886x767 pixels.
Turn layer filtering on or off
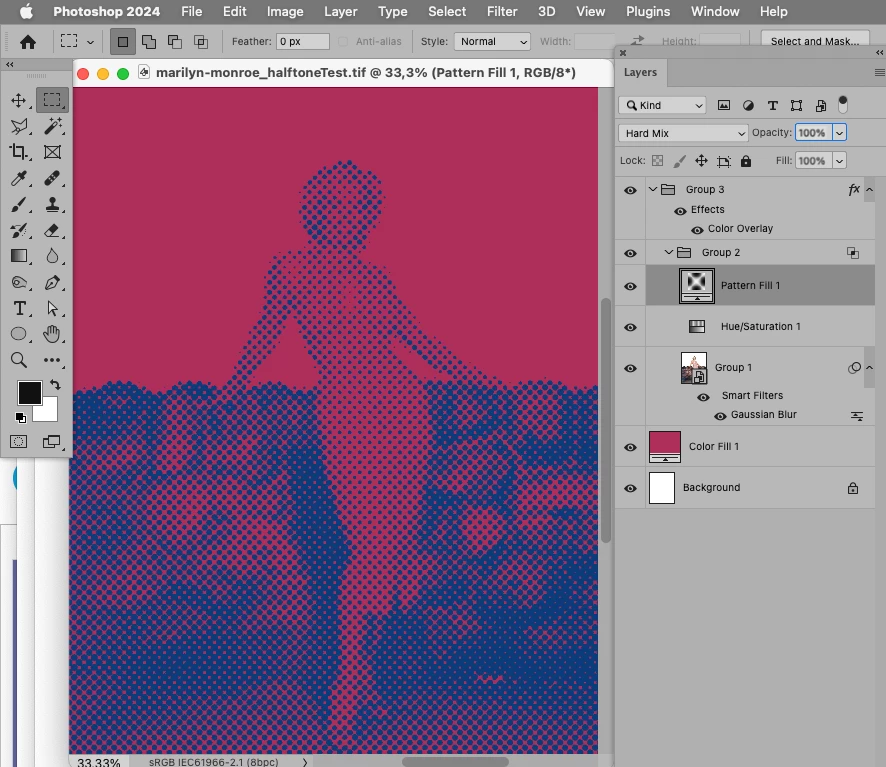843,105
